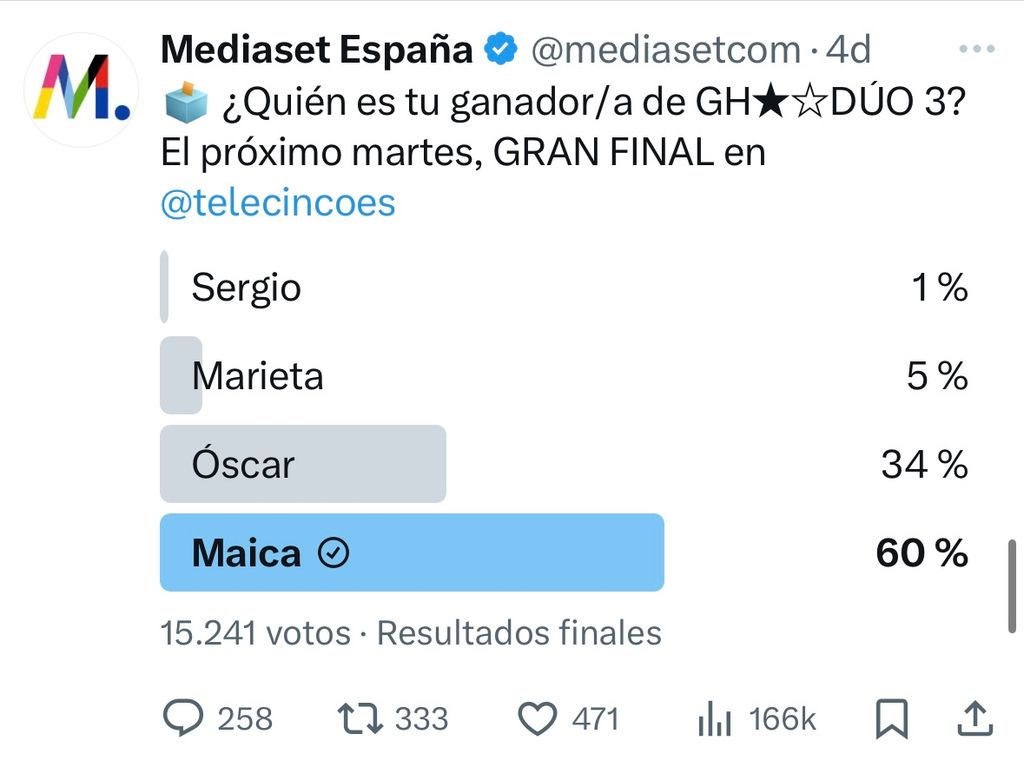Click the Maica winning poll bar
The image size is (1024, 769).
[412, 553]
